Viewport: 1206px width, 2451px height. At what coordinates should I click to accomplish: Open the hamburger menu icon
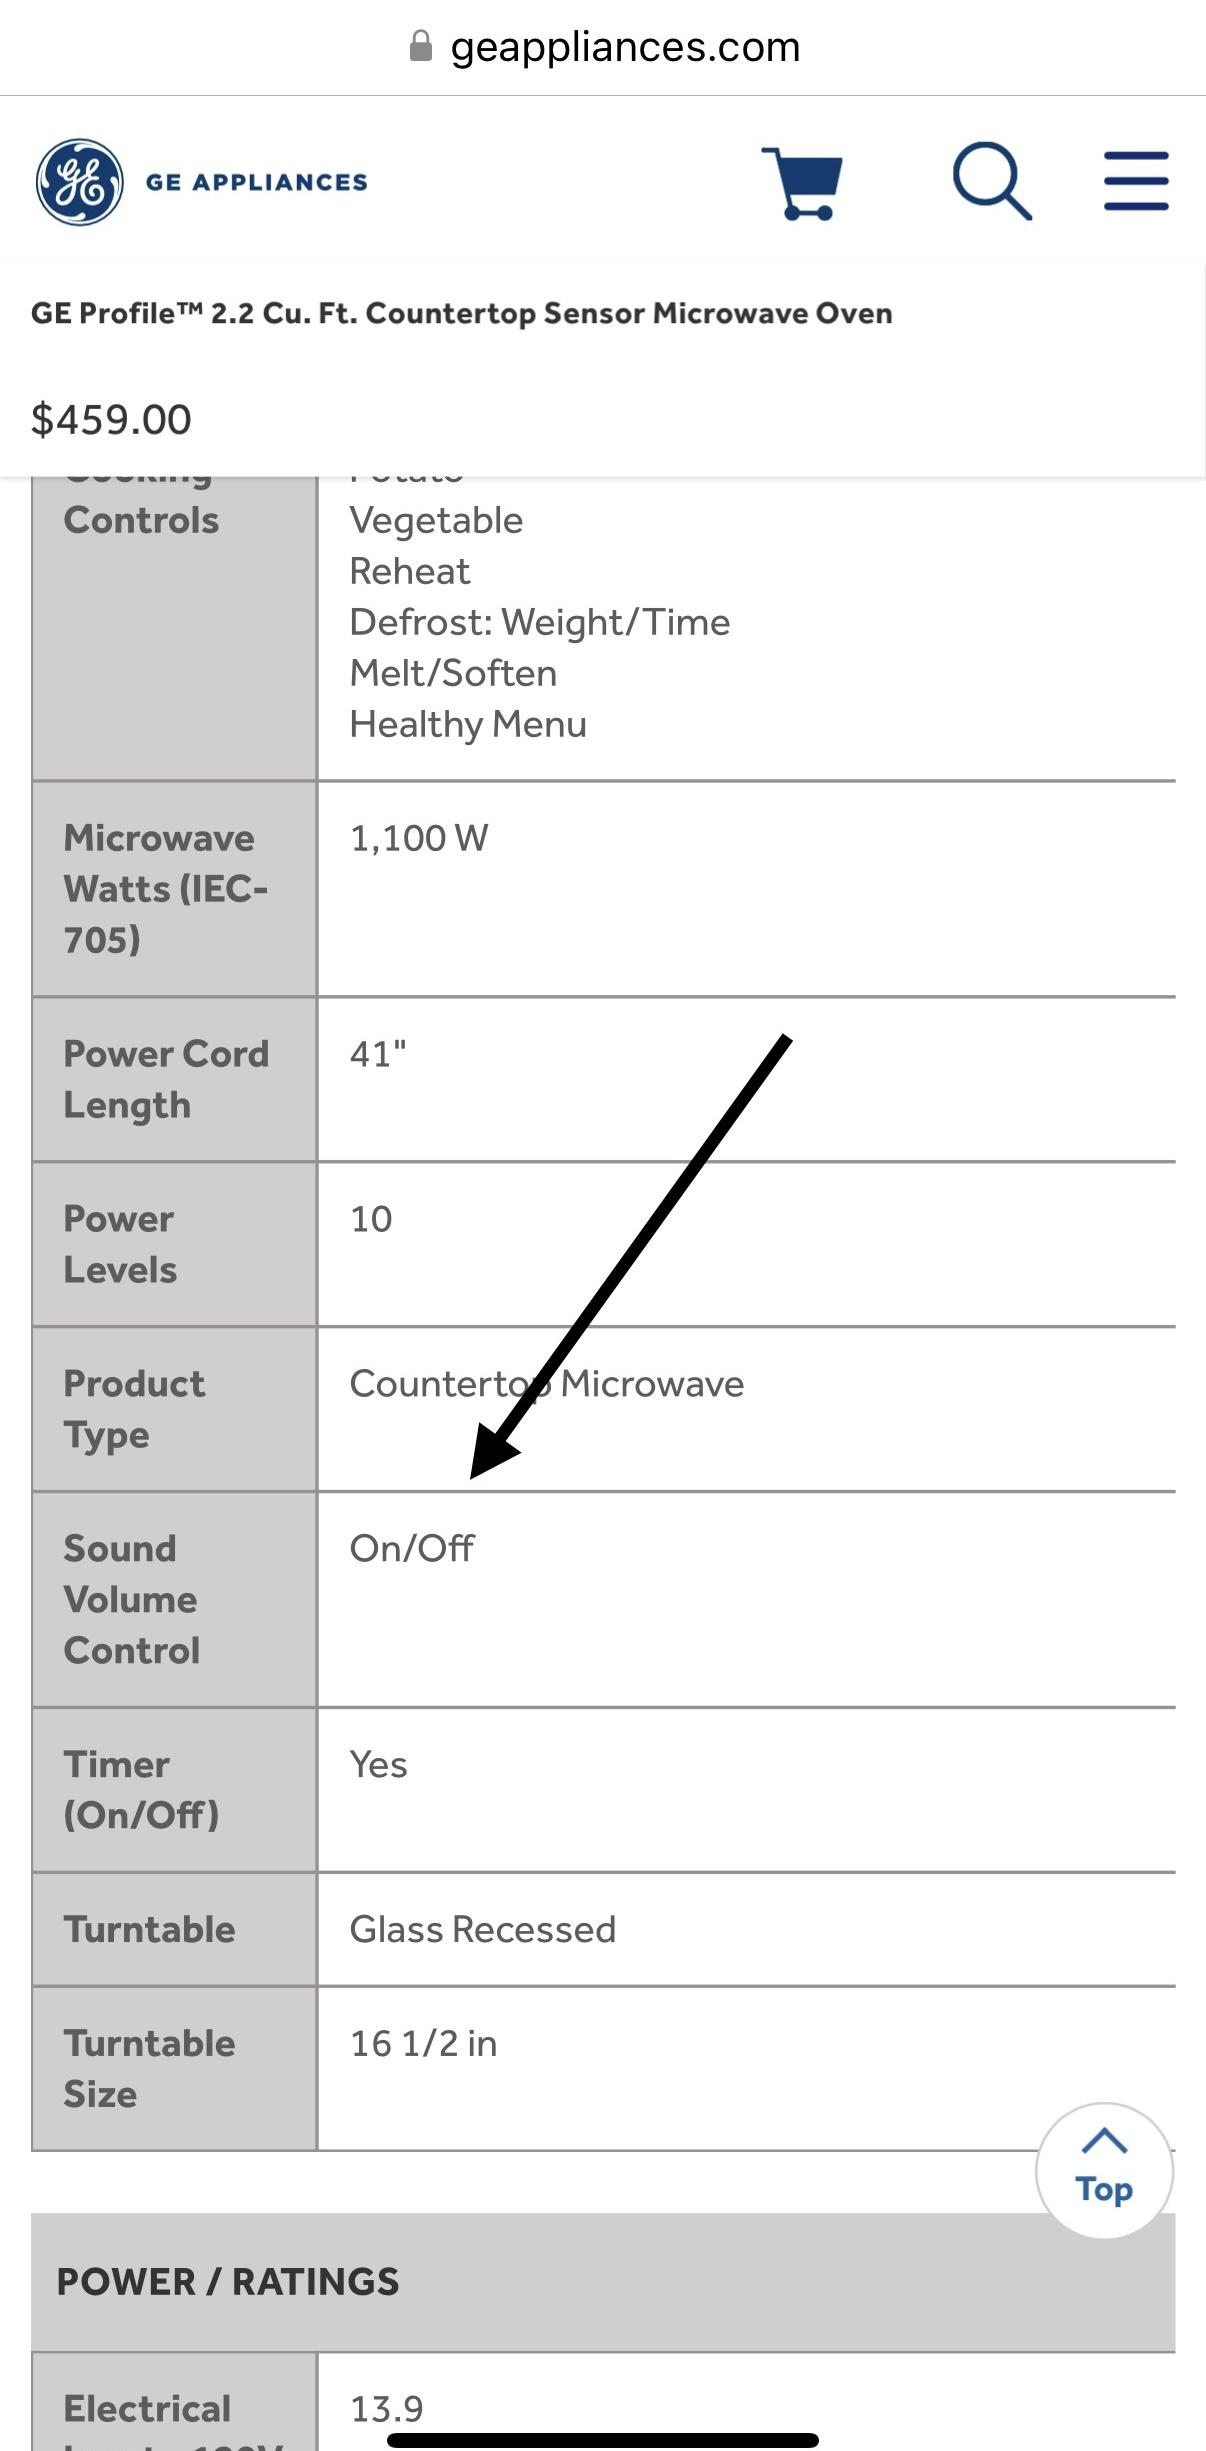(x=1136, y=181)
